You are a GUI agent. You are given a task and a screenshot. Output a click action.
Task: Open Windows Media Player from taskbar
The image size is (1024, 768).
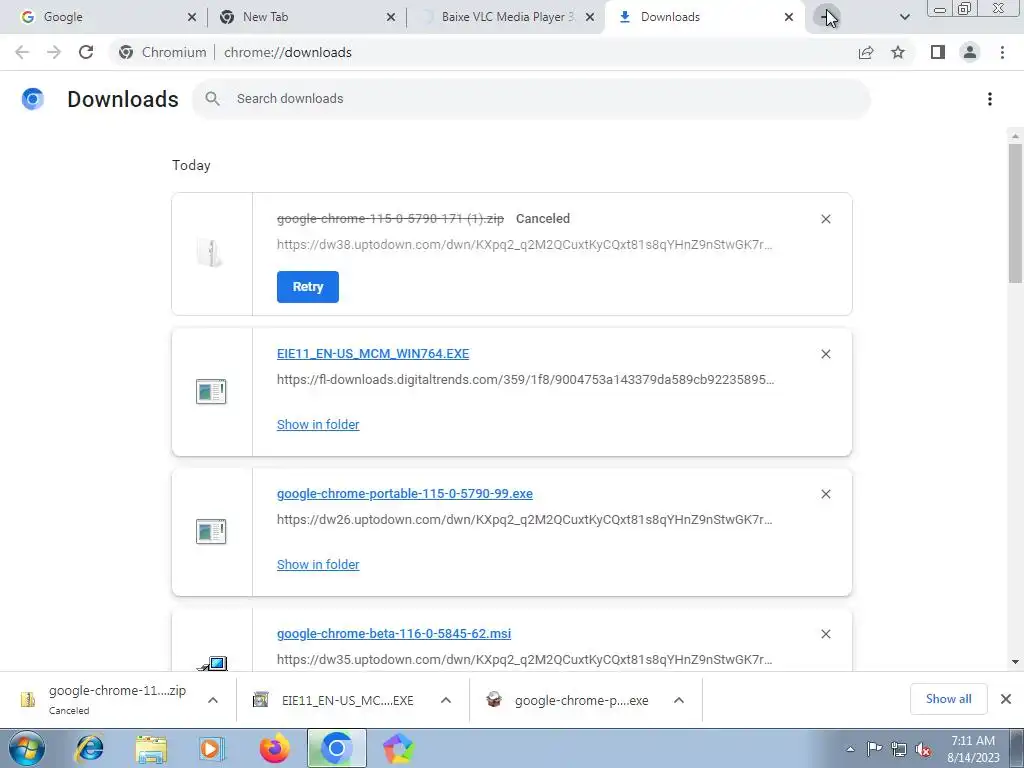(211, 748)
